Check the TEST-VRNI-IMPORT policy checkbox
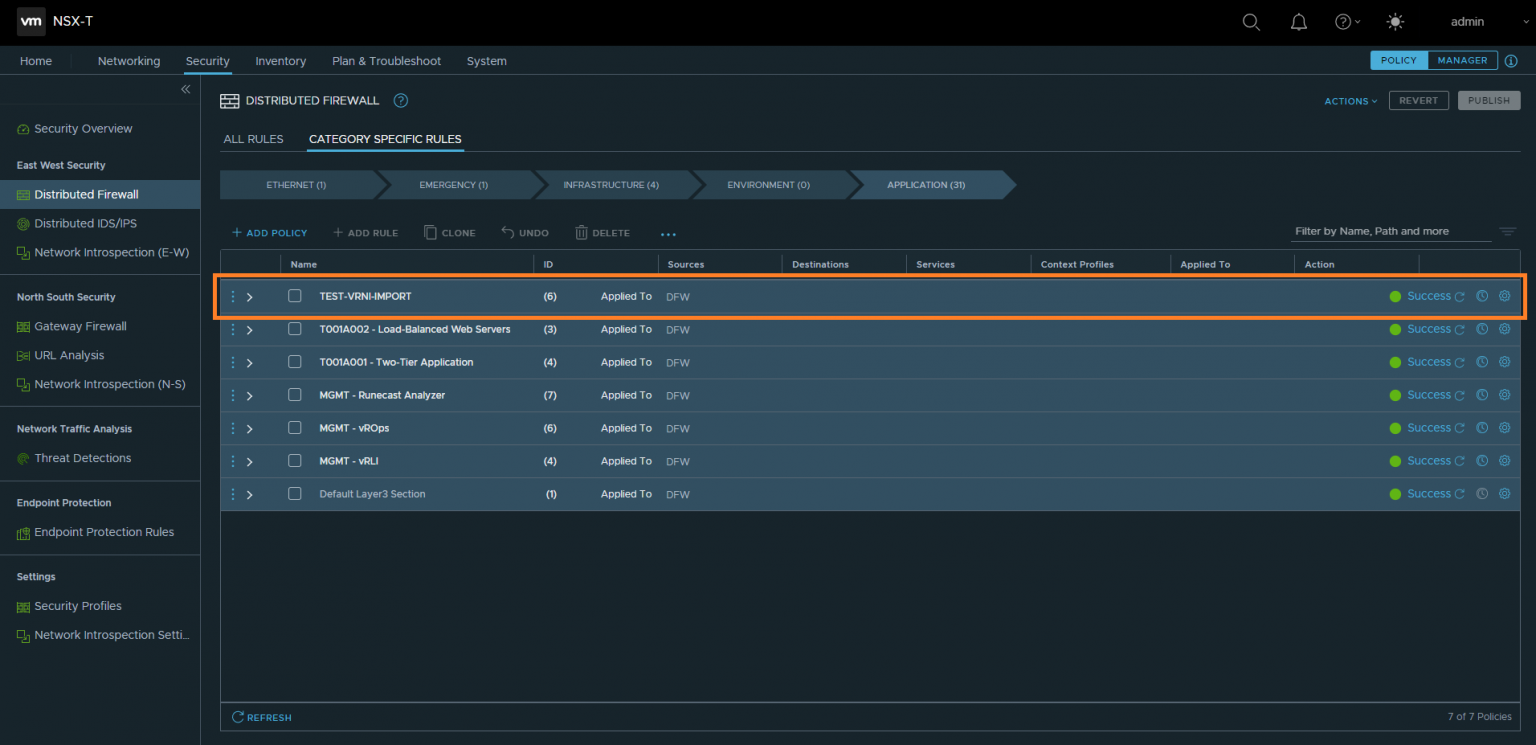1536x745 pixels. point(294,296)
